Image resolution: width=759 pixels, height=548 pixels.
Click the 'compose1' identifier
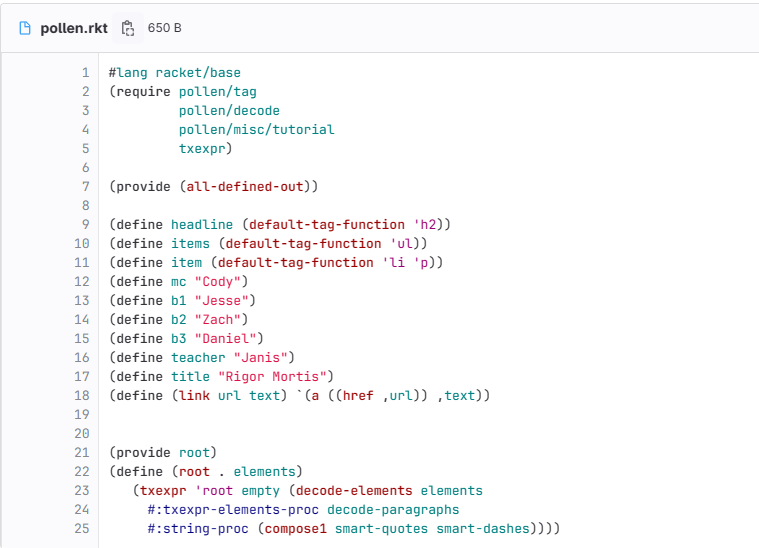pos(296,528)
